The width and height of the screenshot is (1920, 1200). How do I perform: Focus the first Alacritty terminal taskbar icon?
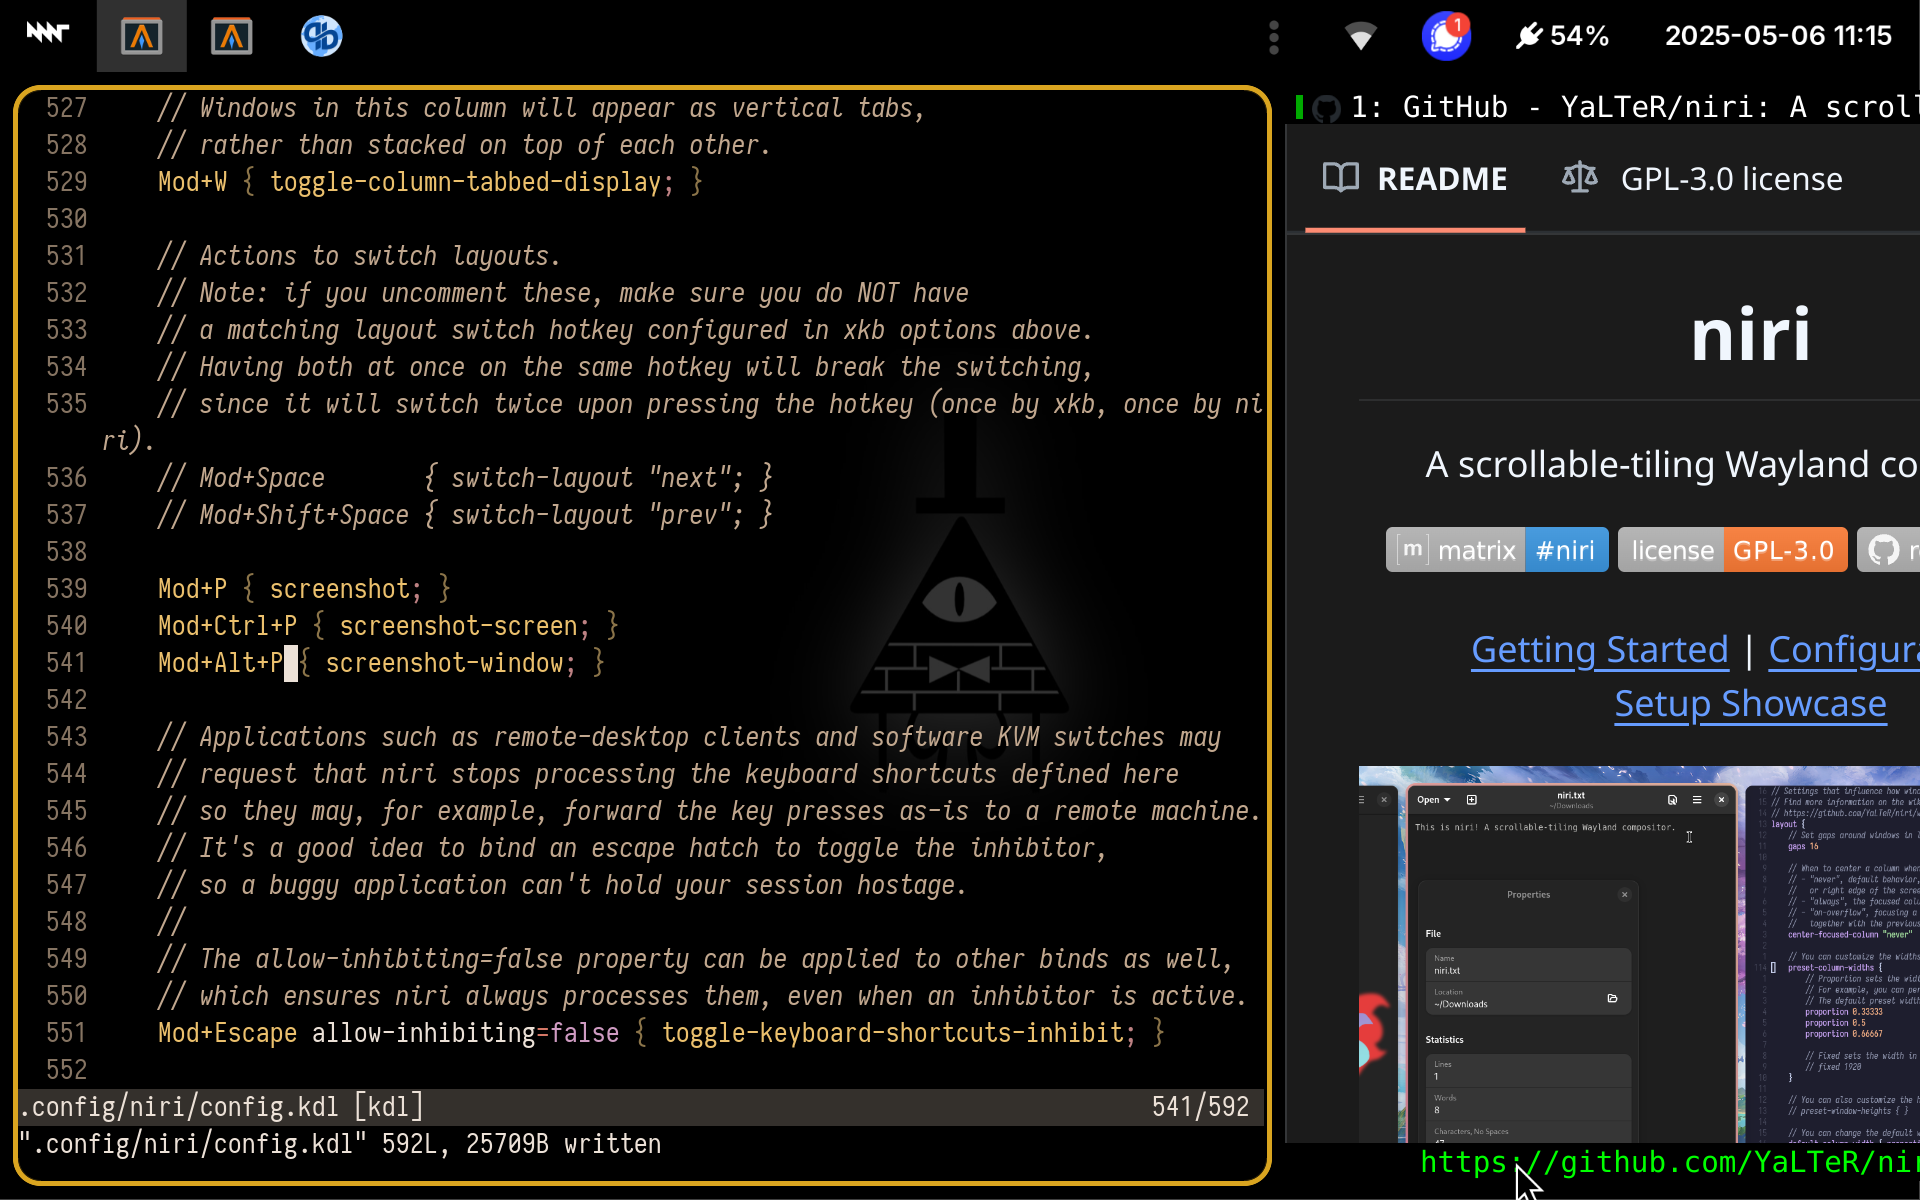tap(142, 37)
